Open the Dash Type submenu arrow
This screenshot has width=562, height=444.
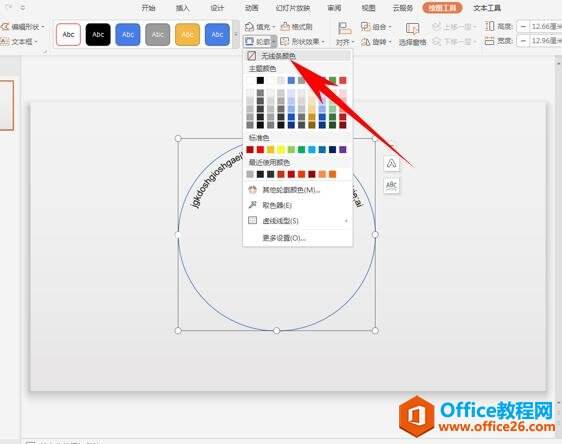pyautogui.click(x=346, y=221)
